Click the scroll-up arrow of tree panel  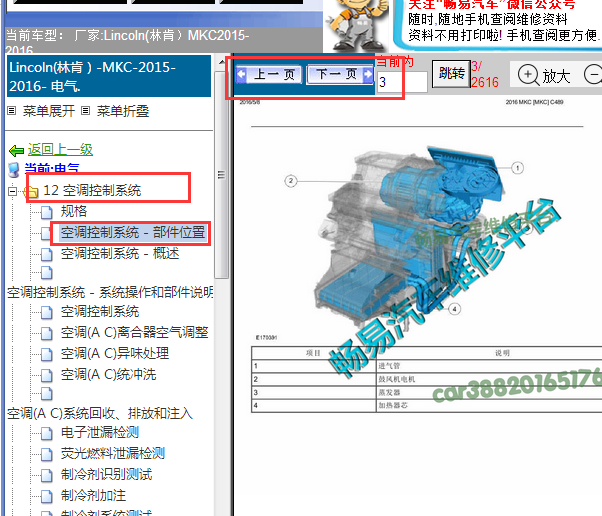222,63
